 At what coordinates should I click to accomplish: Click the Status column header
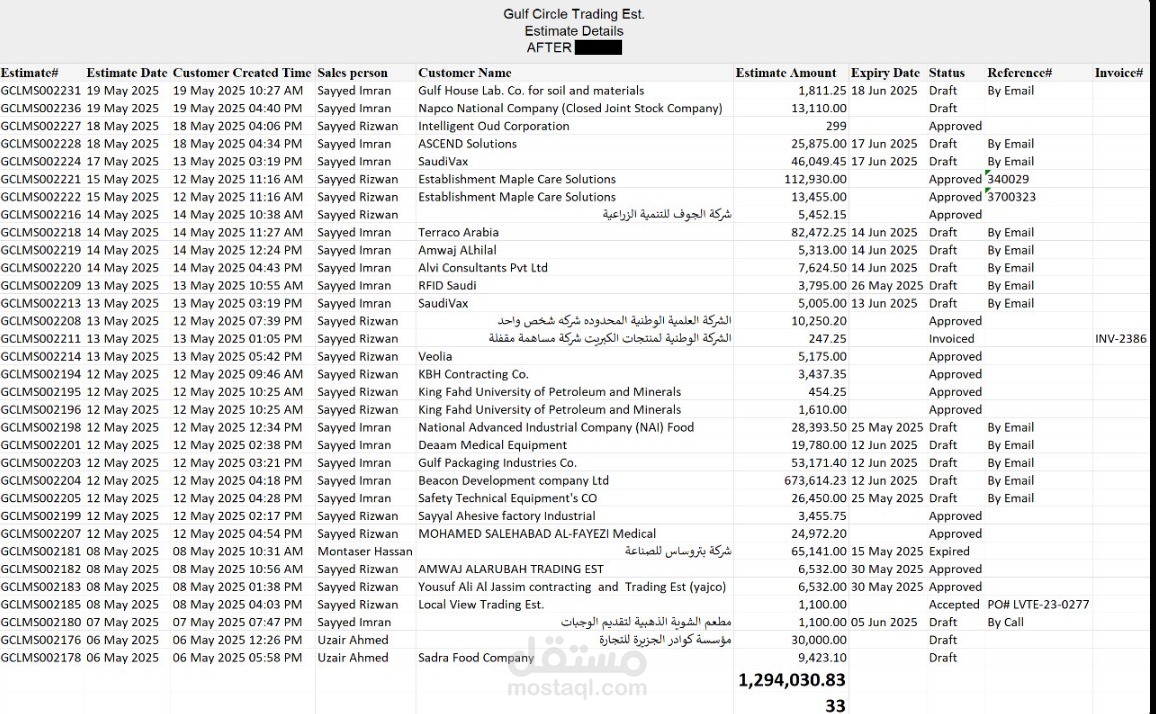(947, 73)
